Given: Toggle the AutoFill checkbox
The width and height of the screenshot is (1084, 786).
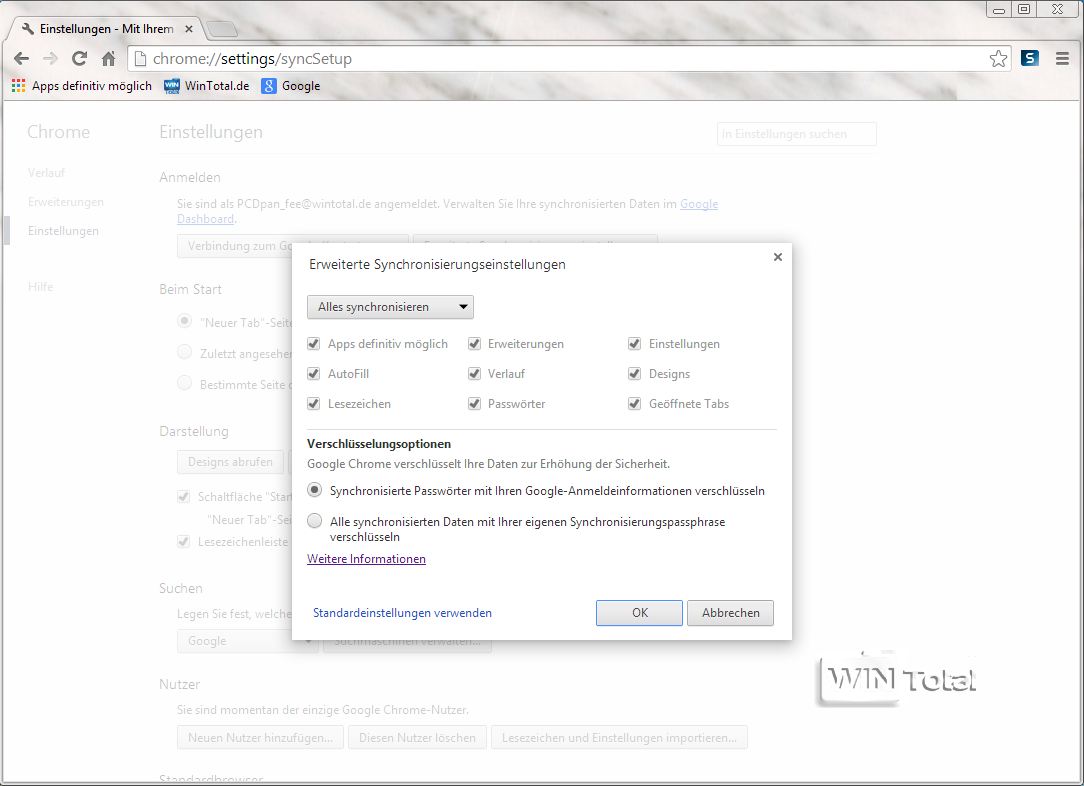Looking at the screenshot, I should click(x=314, y=373).
